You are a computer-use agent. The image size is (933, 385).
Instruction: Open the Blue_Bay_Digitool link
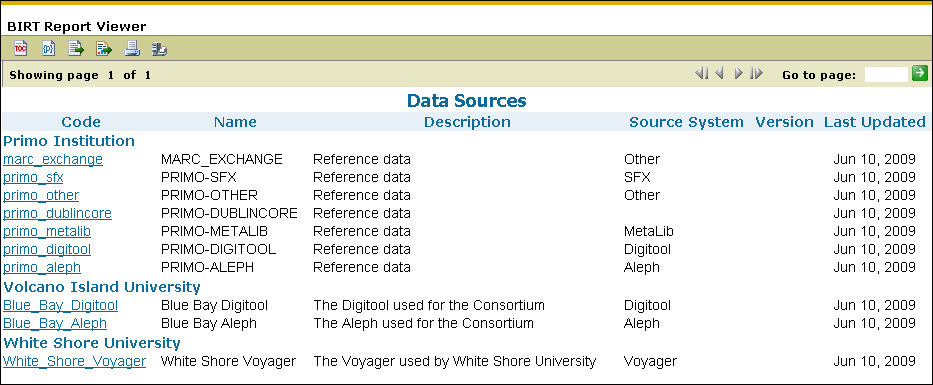(x=61, y=305)
